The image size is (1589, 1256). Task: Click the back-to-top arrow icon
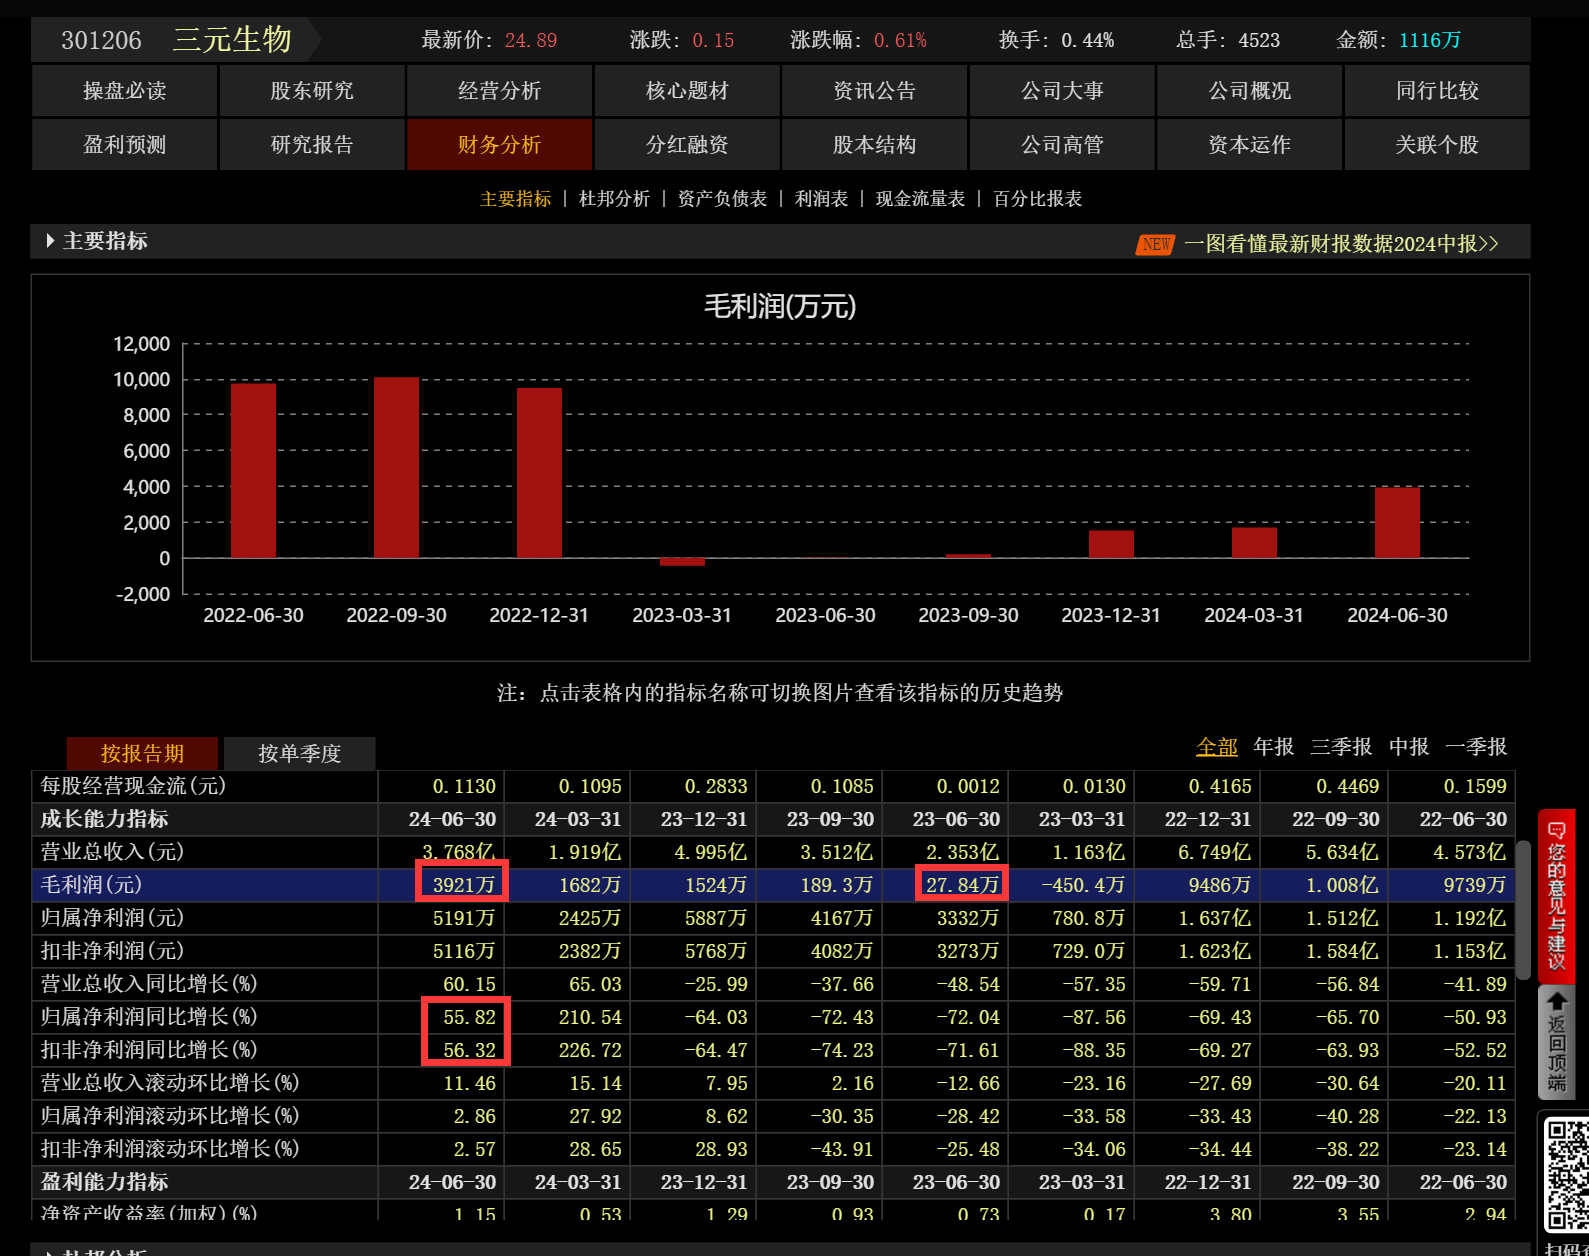[1557, 1001]
